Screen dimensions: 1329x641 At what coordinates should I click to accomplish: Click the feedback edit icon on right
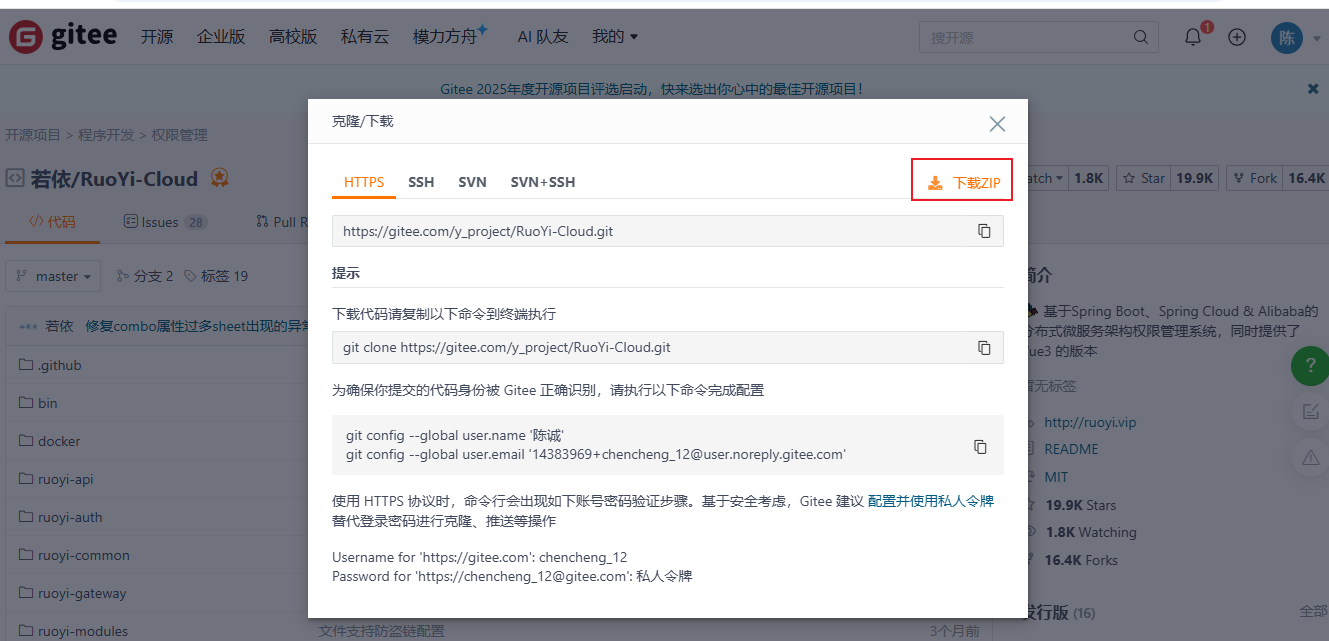coord(1310,411)
